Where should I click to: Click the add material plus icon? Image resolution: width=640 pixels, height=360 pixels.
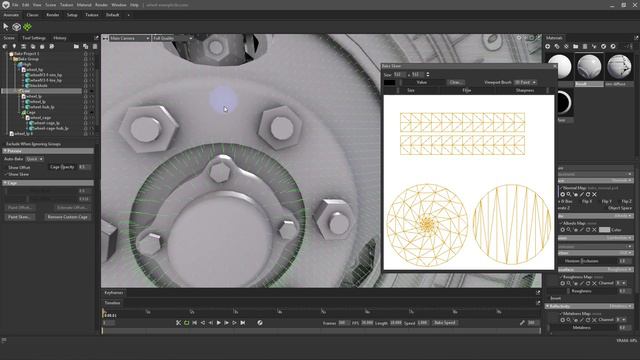(548, 47)
